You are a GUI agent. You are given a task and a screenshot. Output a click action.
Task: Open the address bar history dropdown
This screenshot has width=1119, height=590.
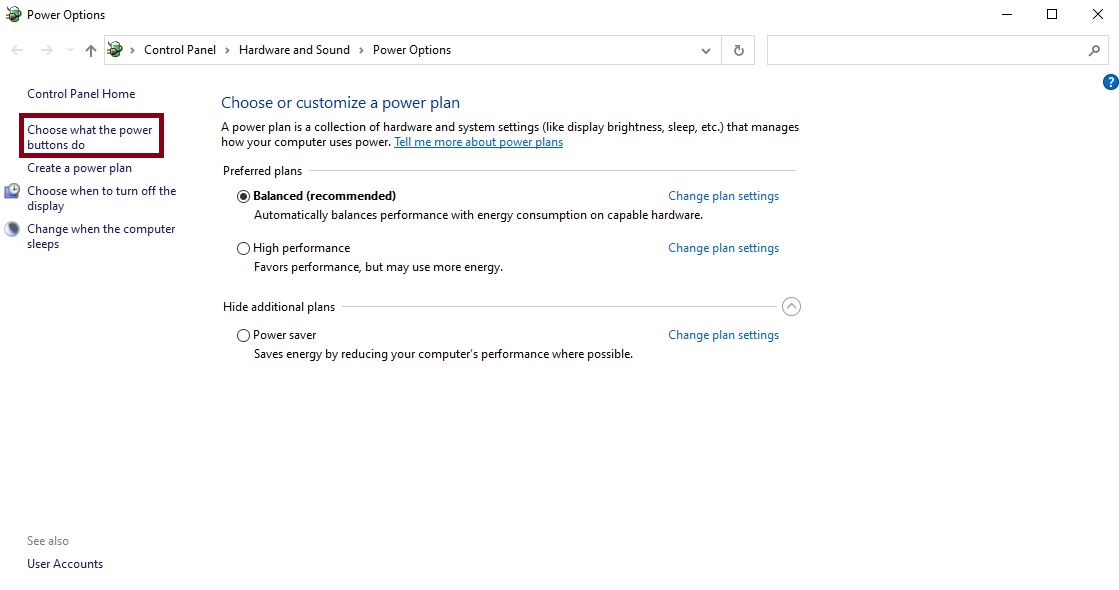click(x=706, y=50)
